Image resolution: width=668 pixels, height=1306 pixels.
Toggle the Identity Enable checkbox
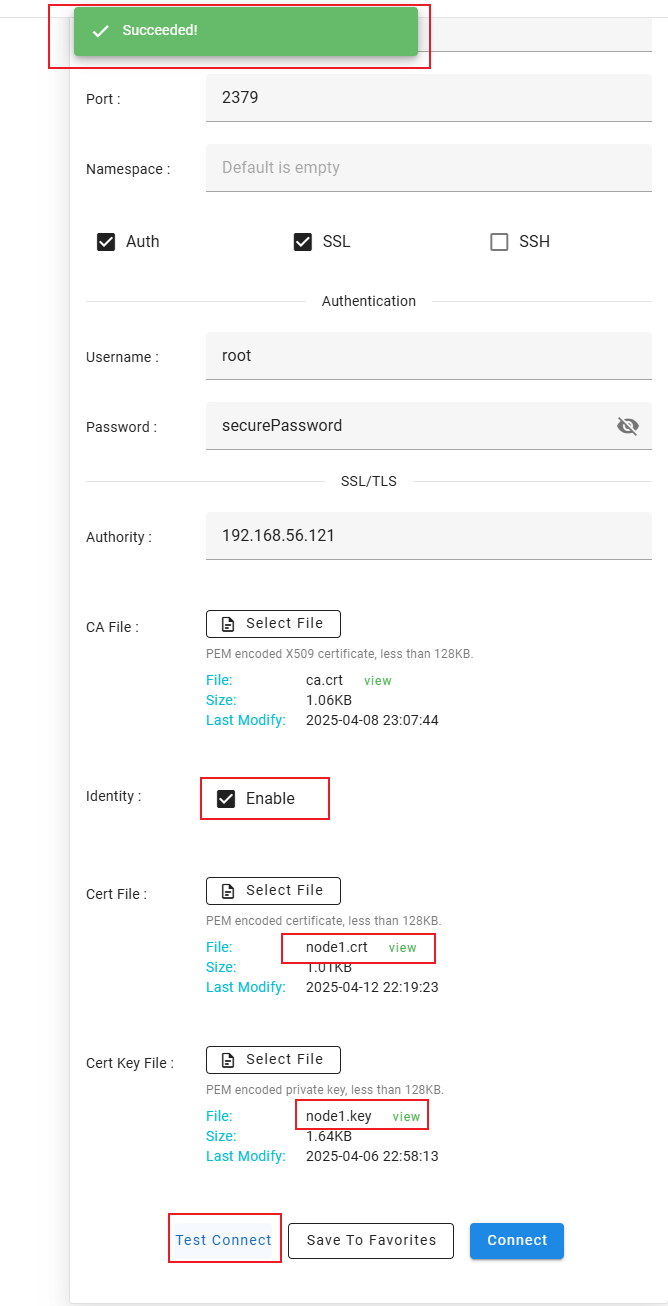pyautogui.click(x=226, y=798)
